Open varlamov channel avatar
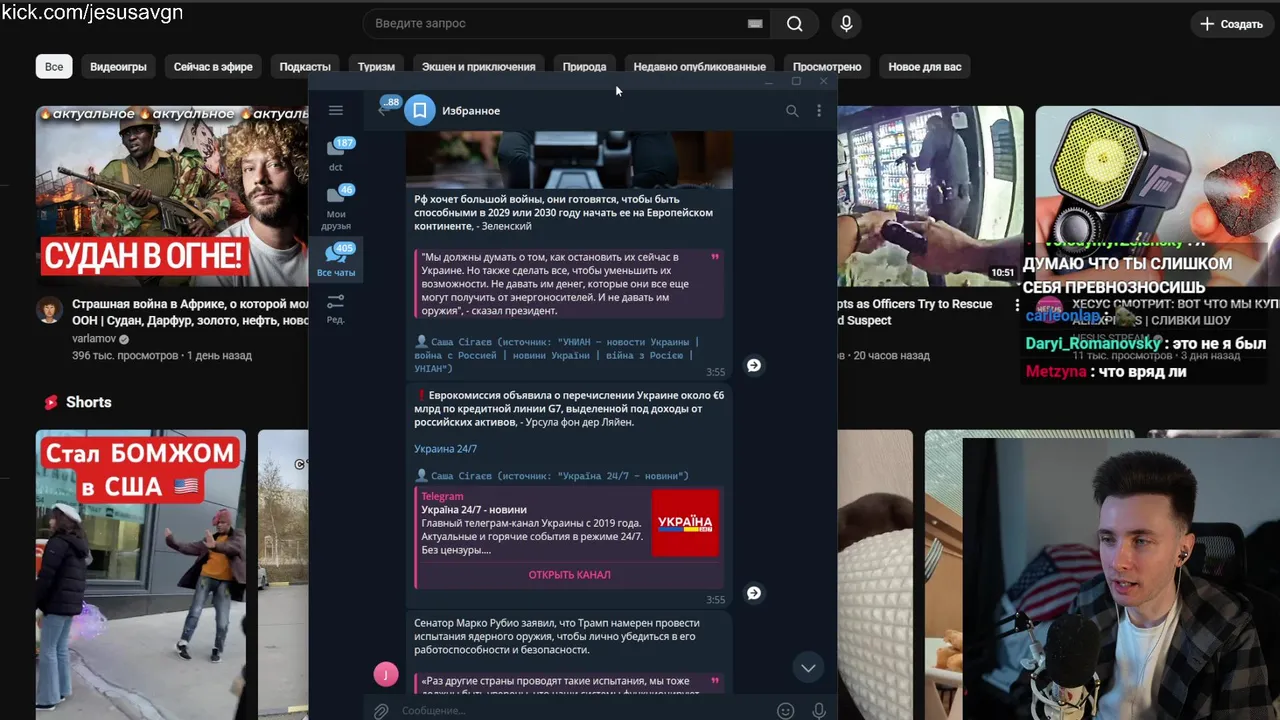 [49, 310]
